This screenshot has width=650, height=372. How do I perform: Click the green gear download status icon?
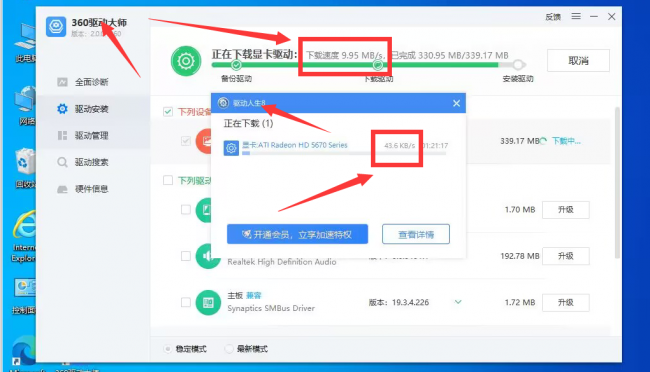tap(186, 61)
